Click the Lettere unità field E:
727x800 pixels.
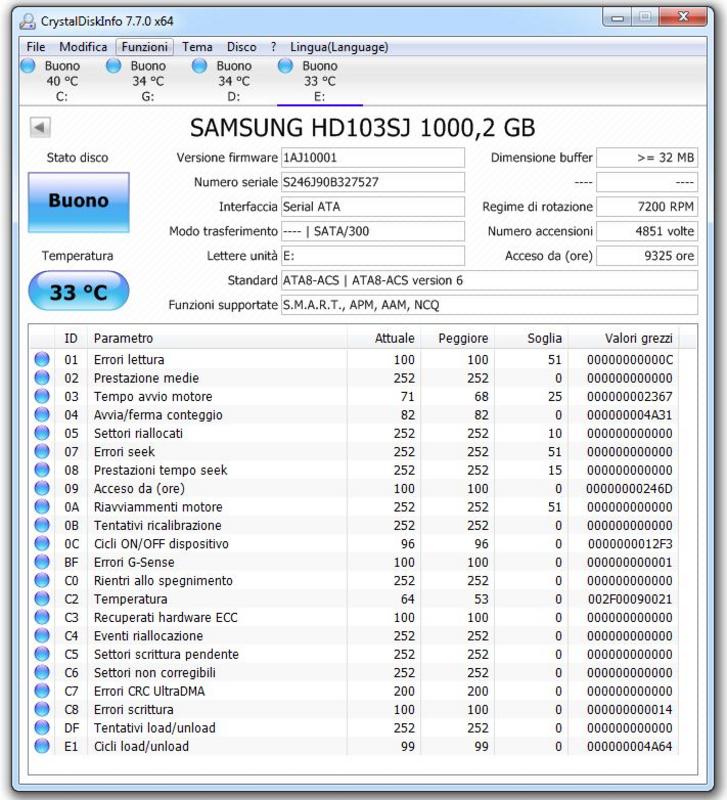[373, 256]
